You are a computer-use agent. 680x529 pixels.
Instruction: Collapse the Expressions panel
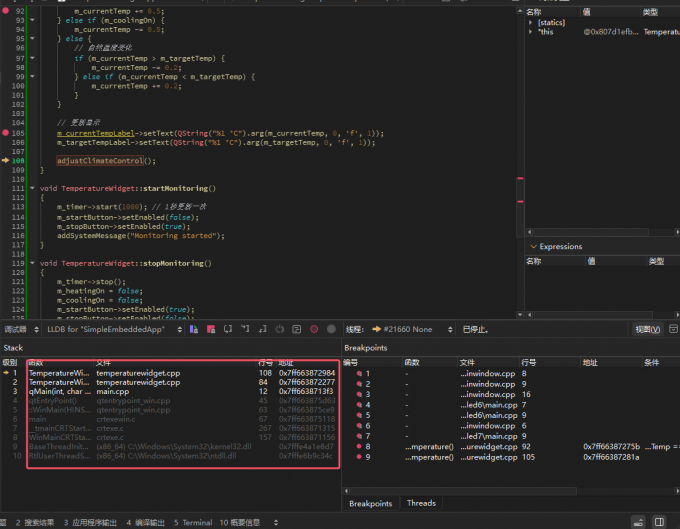(x=533, y=246)
